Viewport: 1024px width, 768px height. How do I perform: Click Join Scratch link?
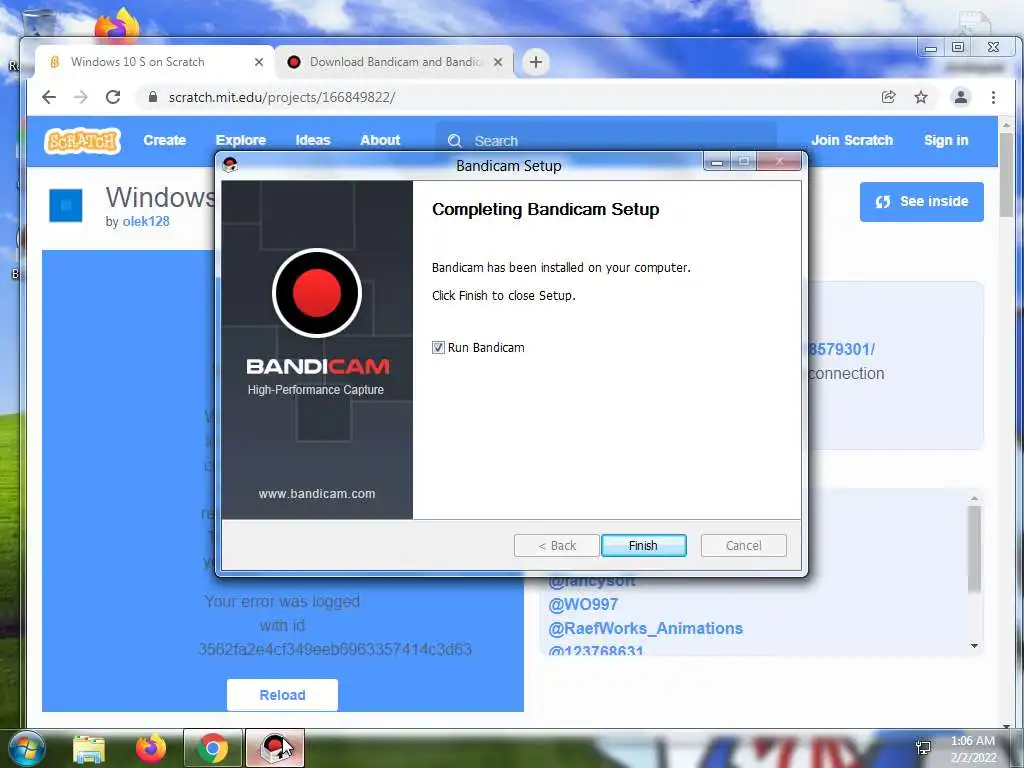(x=852, y=140)
